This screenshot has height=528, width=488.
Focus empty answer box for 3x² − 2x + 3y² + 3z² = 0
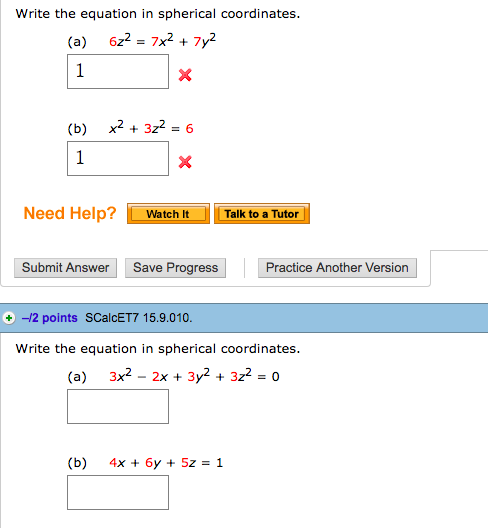pos(118,406)
